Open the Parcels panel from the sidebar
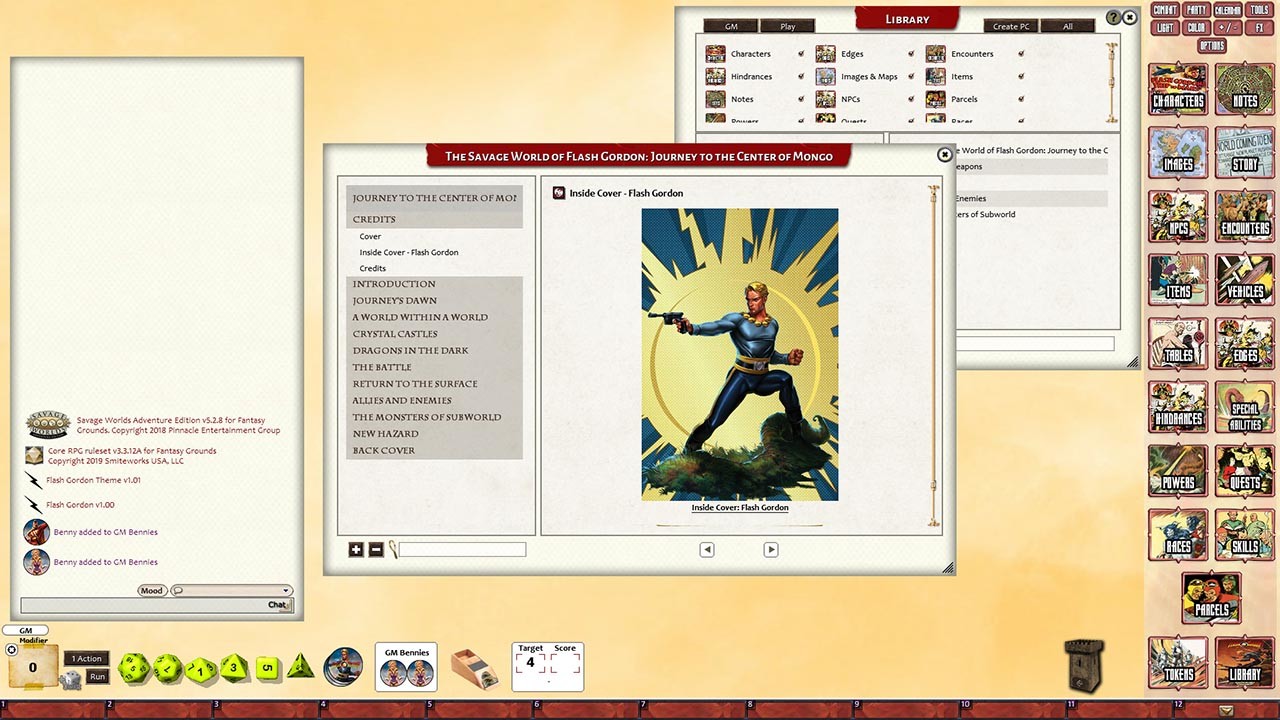Screen dimensions: 1280x720 click(x=1211, y=597)
